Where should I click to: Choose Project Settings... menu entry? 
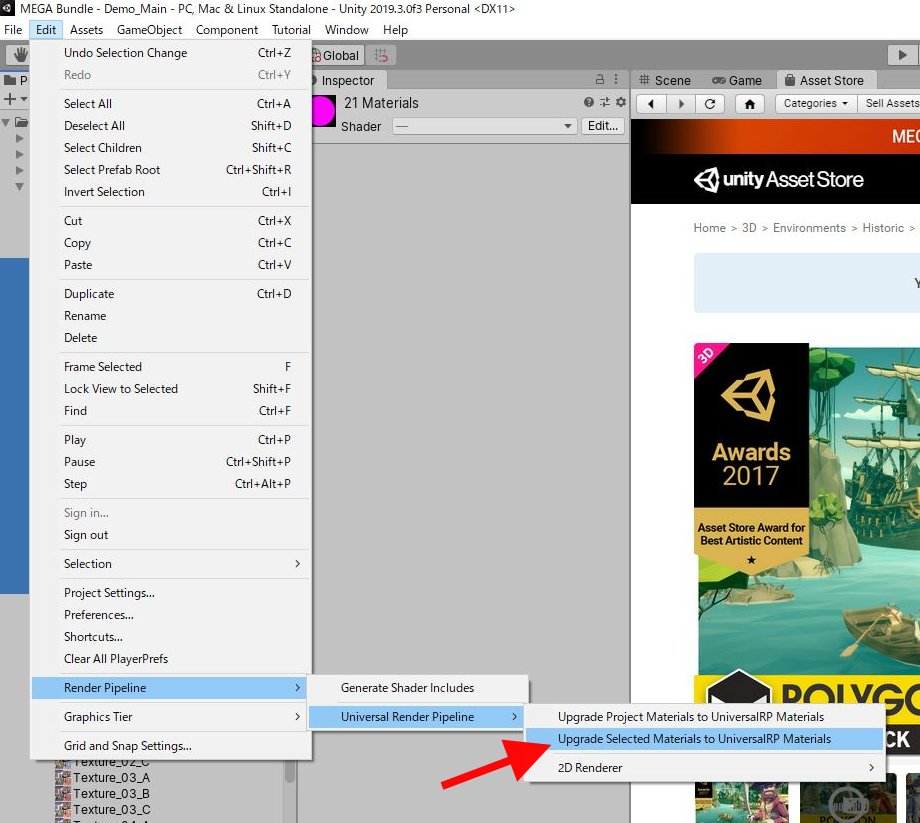pos(171,593)
